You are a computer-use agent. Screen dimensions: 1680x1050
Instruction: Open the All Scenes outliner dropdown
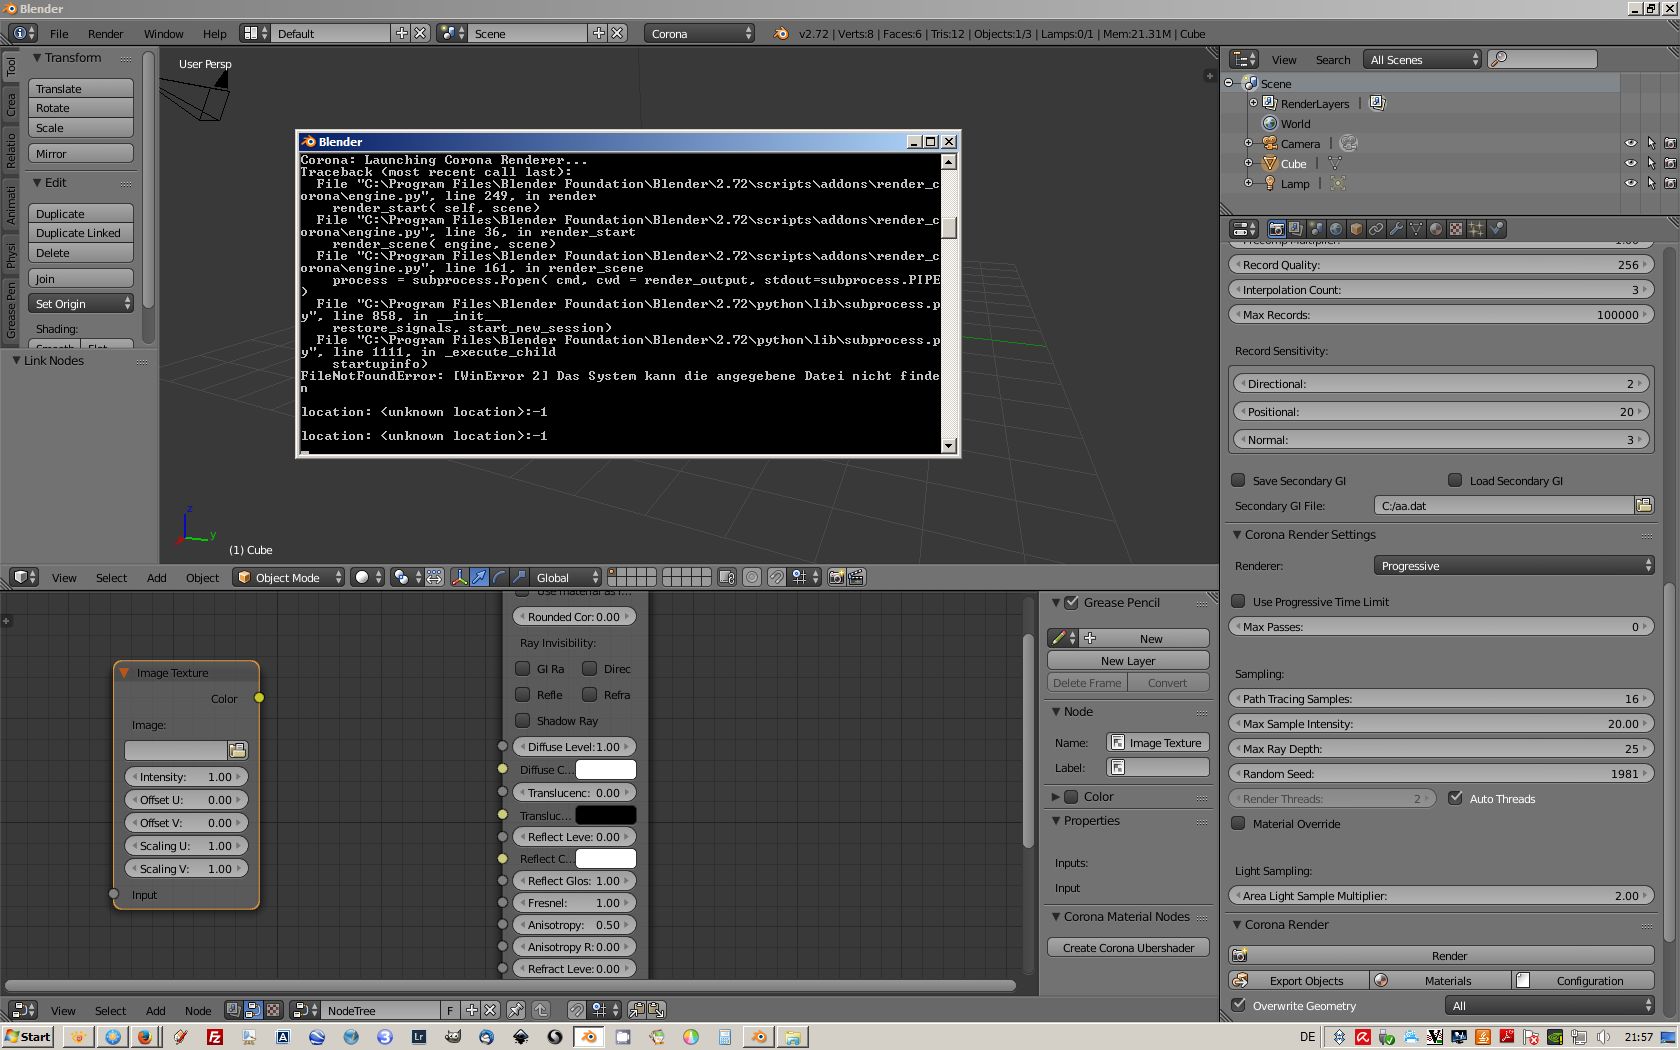(1423, 60)
